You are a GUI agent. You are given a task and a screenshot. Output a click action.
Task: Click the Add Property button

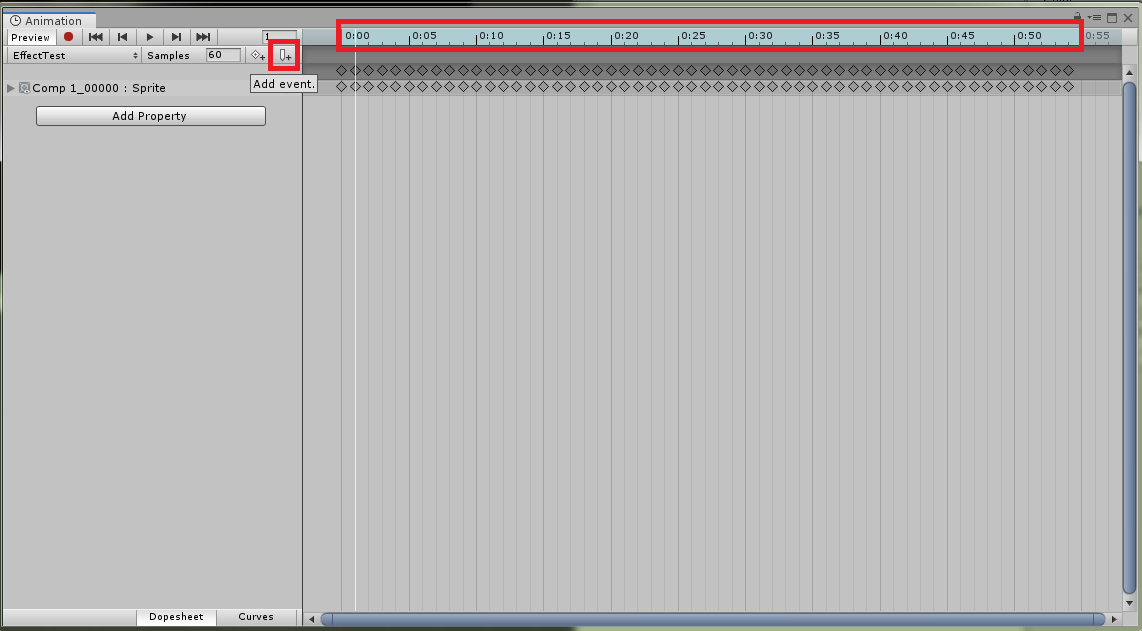[x=151, y=116]
